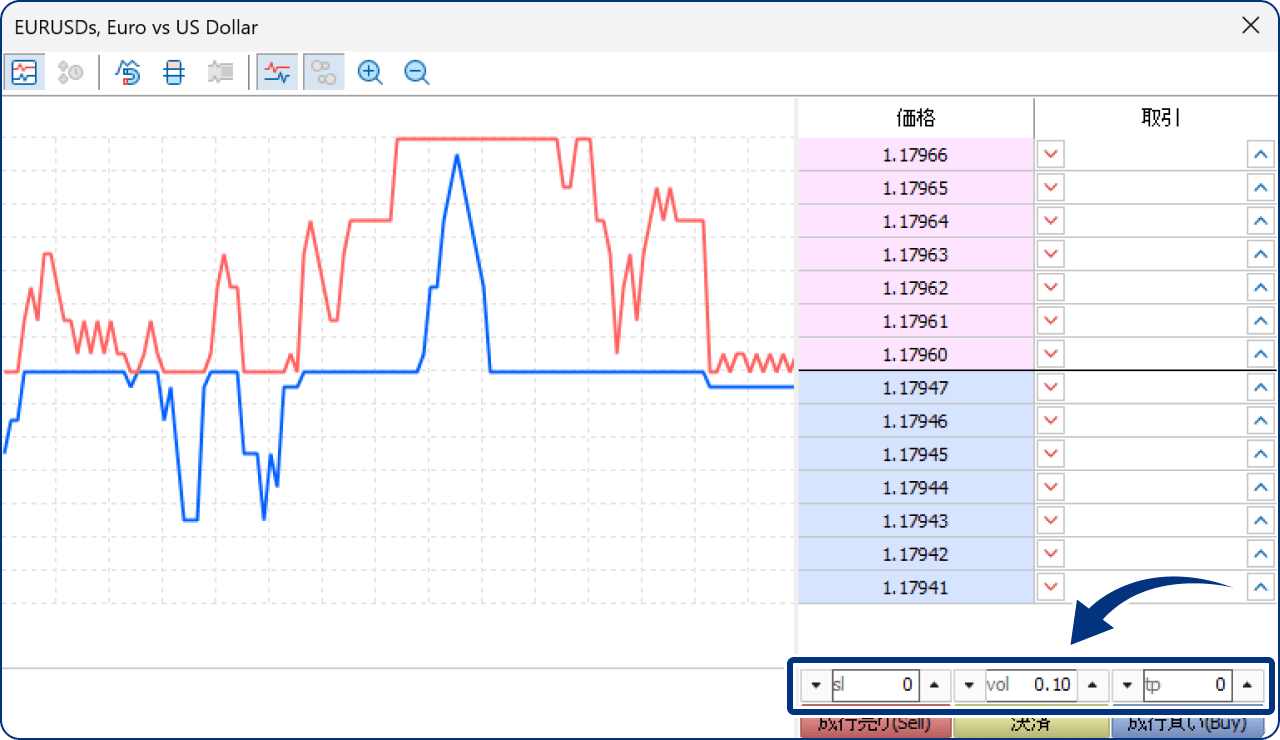The width and height of the screenshot is (1280, 740).
Task: Click the greyed clock settings toolbar icon
Action: pos(71,72)
